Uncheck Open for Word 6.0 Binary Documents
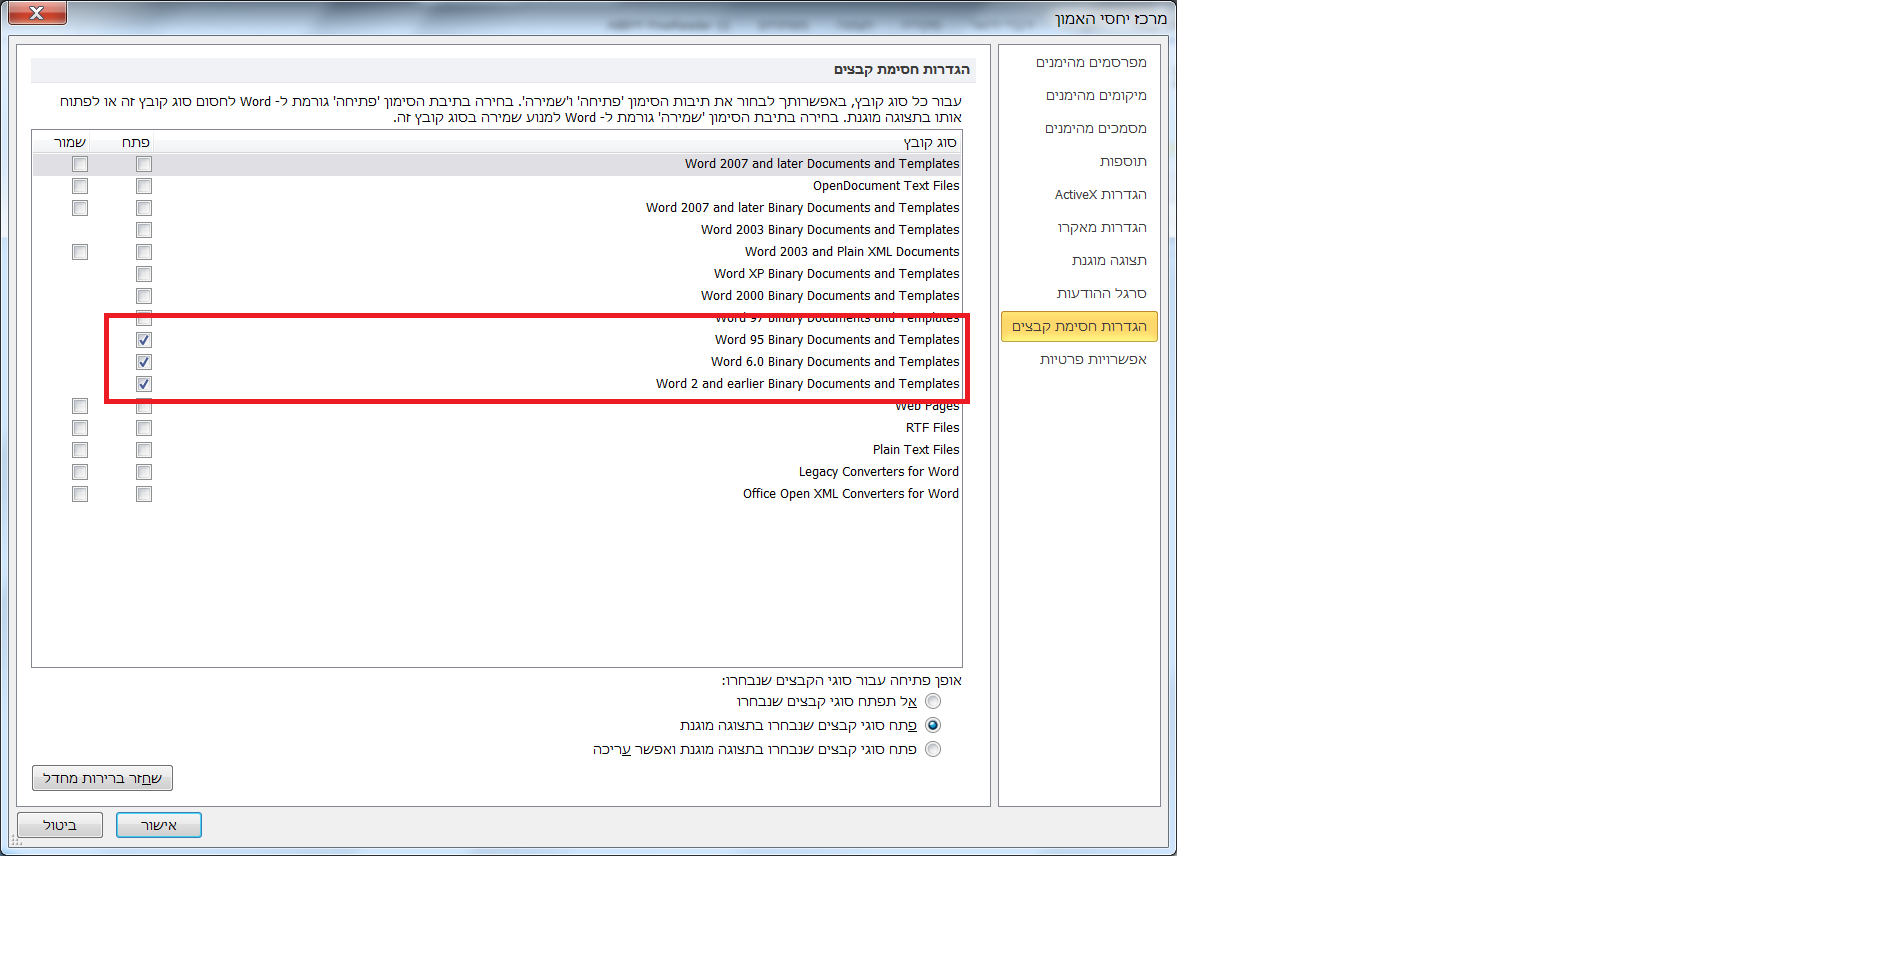 (144, 362)
